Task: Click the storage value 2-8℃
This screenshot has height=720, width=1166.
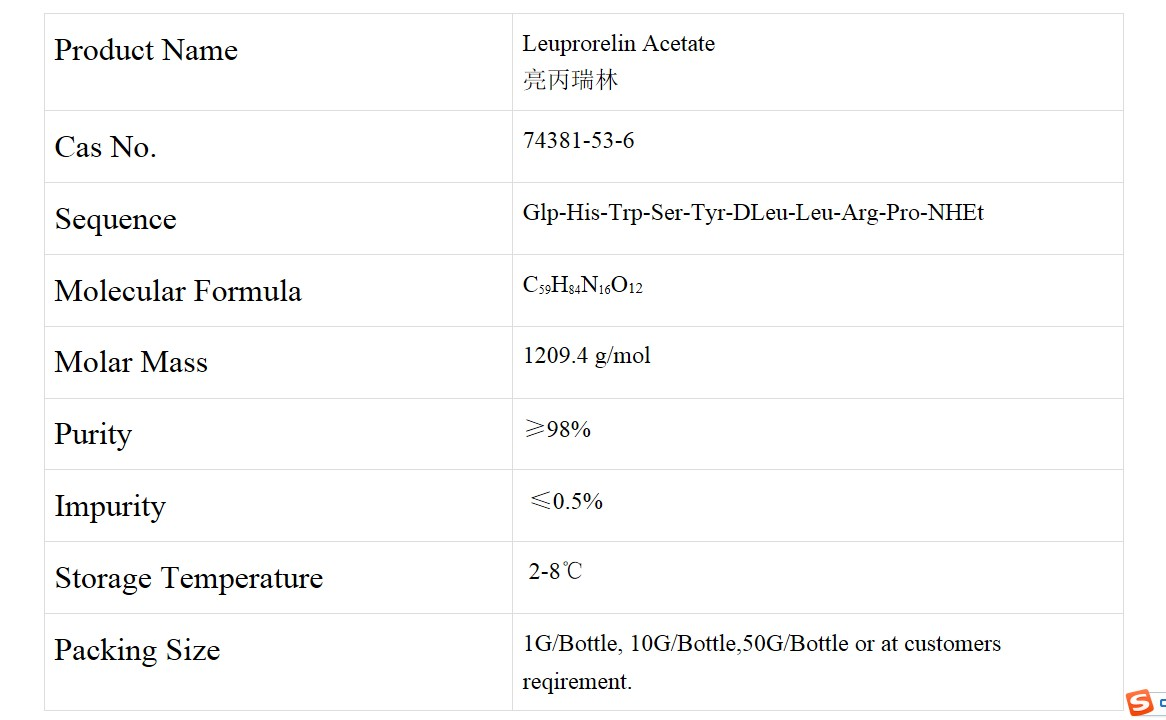Action: click(555, 572)
